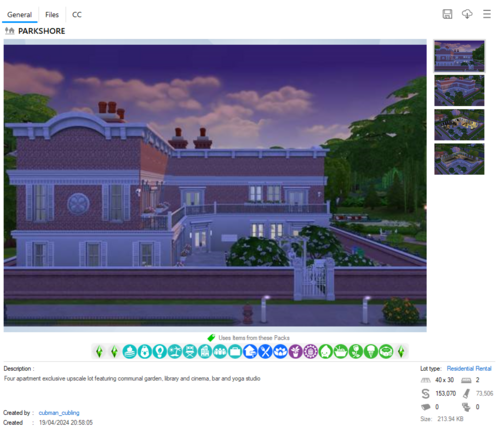Click the 73,506 value text
This screenshot has width=500, height=432.
(x=484, y=393)
